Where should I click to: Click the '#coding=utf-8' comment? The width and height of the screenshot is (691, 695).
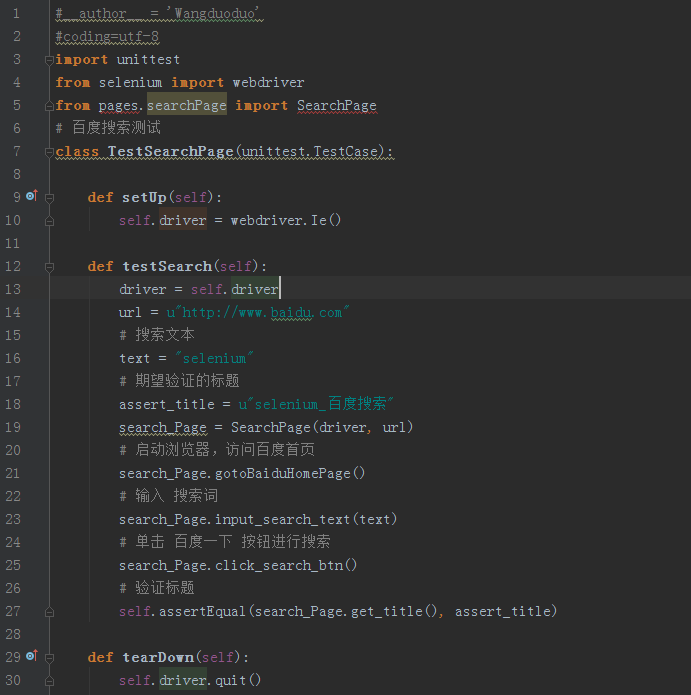(107, 37)
